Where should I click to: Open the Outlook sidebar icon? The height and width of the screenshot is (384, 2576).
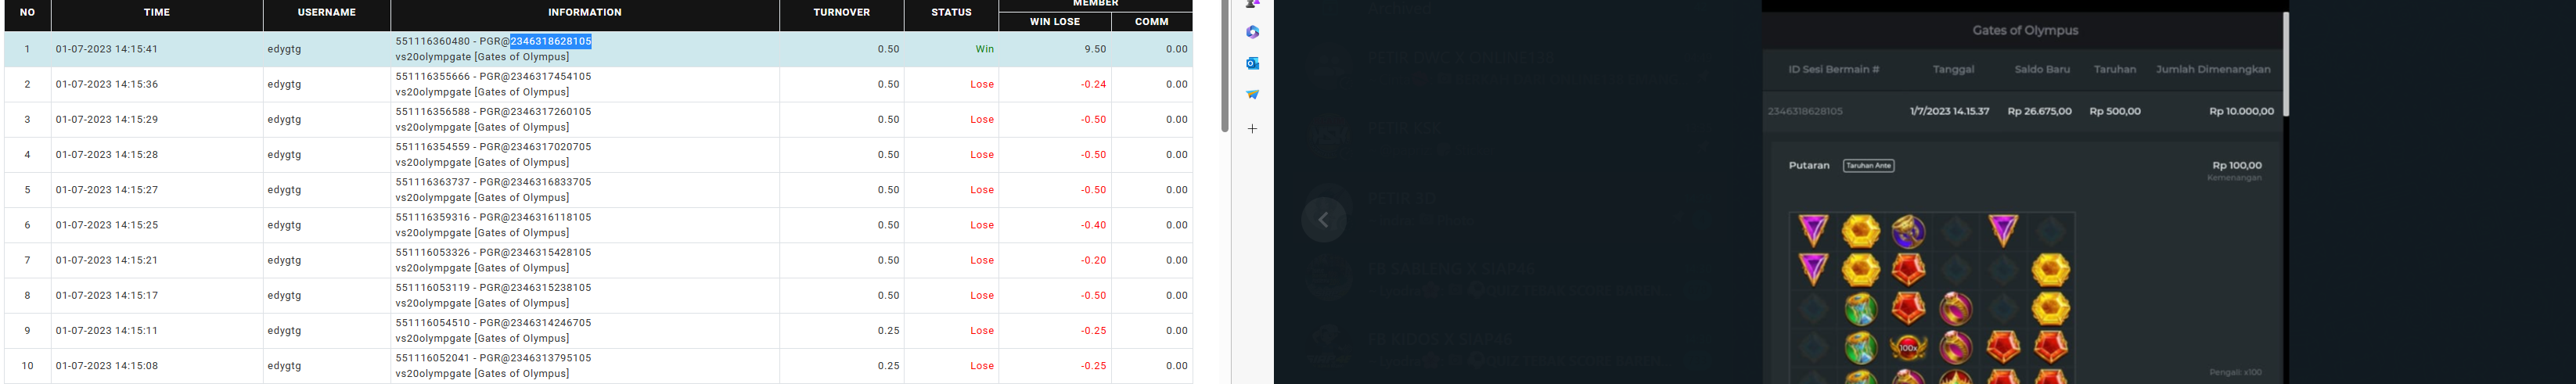[x=1252, y=63]
